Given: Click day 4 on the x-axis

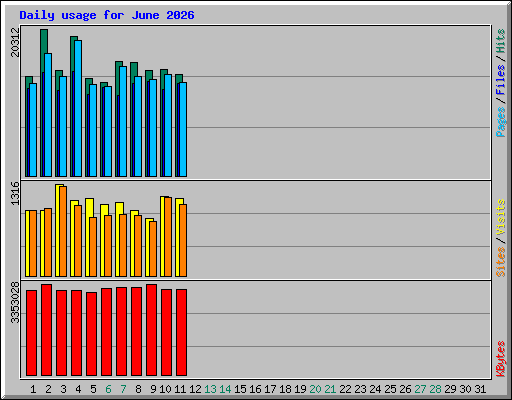Looking at the screenshot, I should click(x=78, y=389).
